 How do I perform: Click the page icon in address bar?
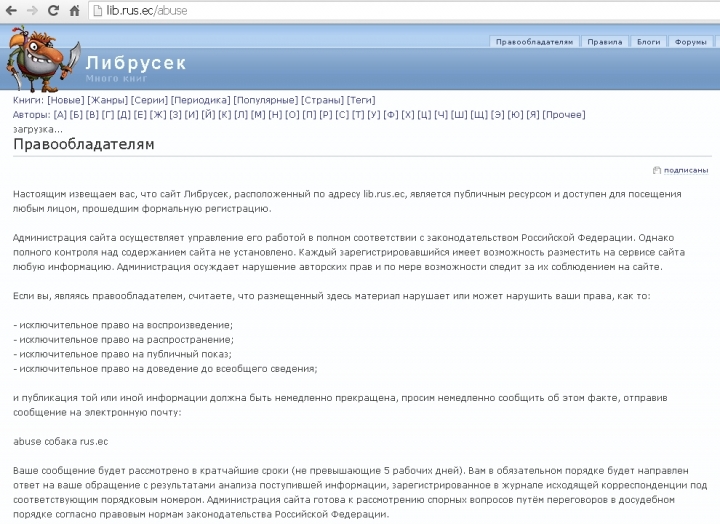[x=97, y=10]
